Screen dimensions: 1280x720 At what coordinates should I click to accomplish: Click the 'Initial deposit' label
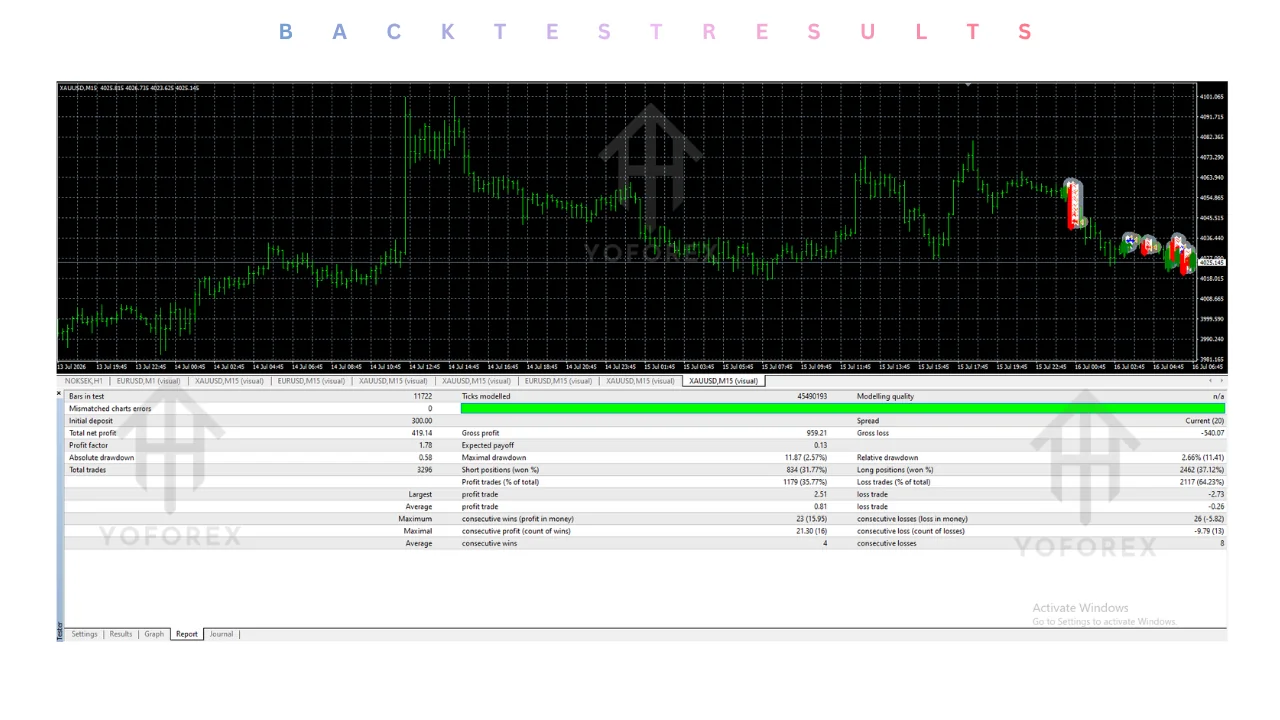point(91,421)
